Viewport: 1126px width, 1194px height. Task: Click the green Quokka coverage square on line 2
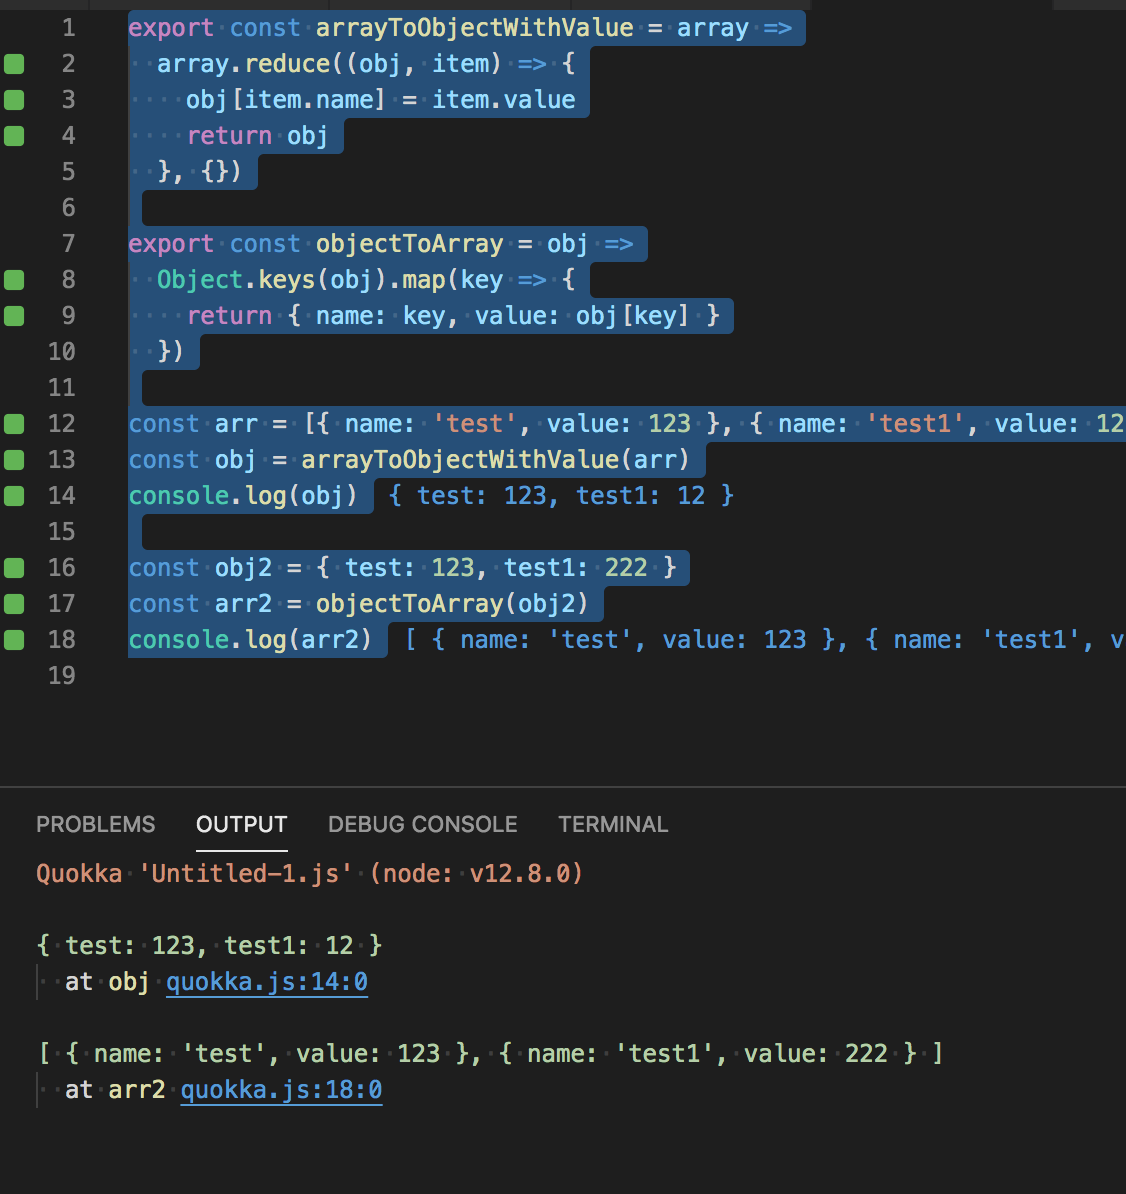pyautogui.click(x=14, y=63)
